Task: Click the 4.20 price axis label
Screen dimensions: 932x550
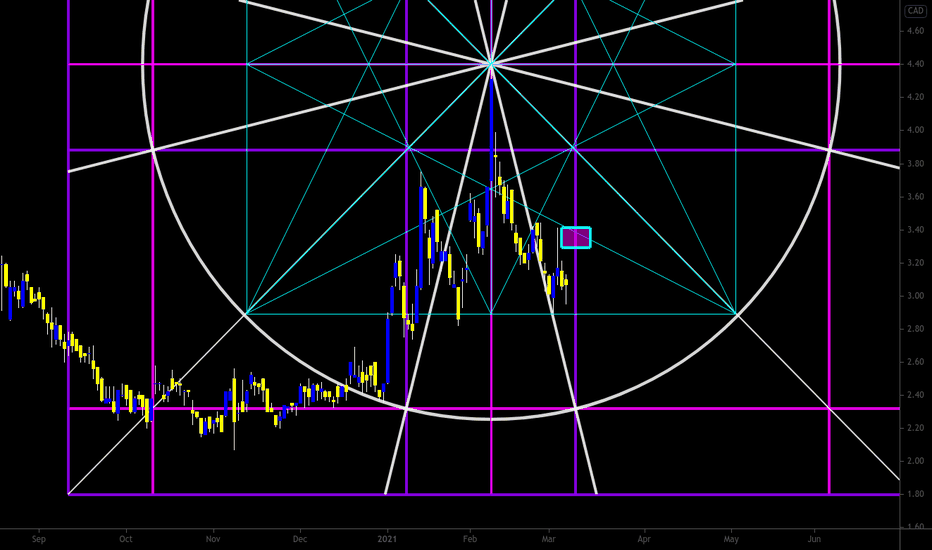Action: click(915, 97)
